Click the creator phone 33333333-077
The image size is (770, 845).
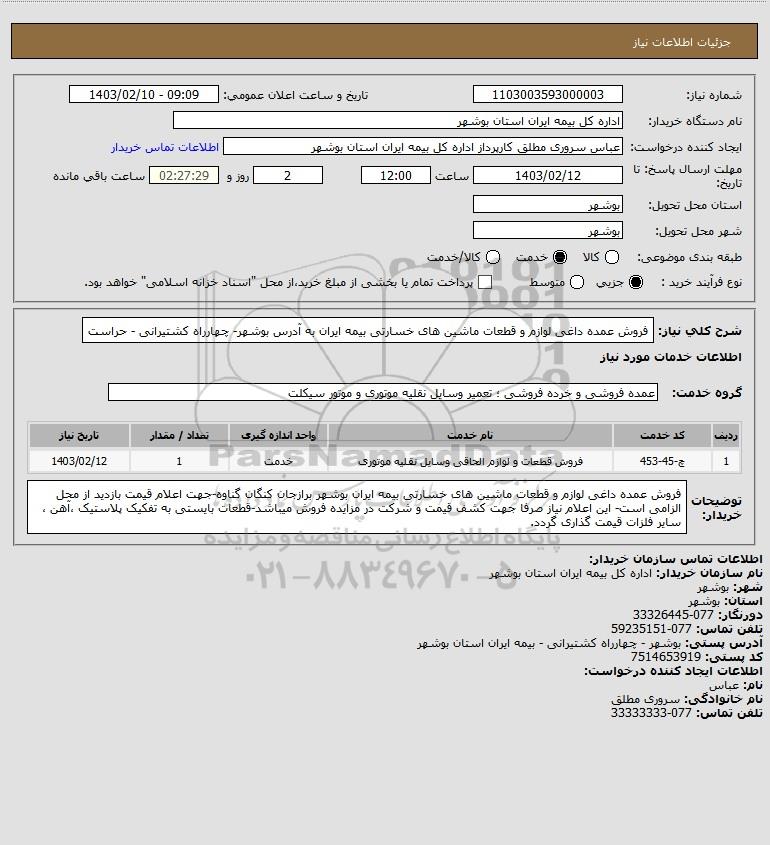click(x=651, y=713)
